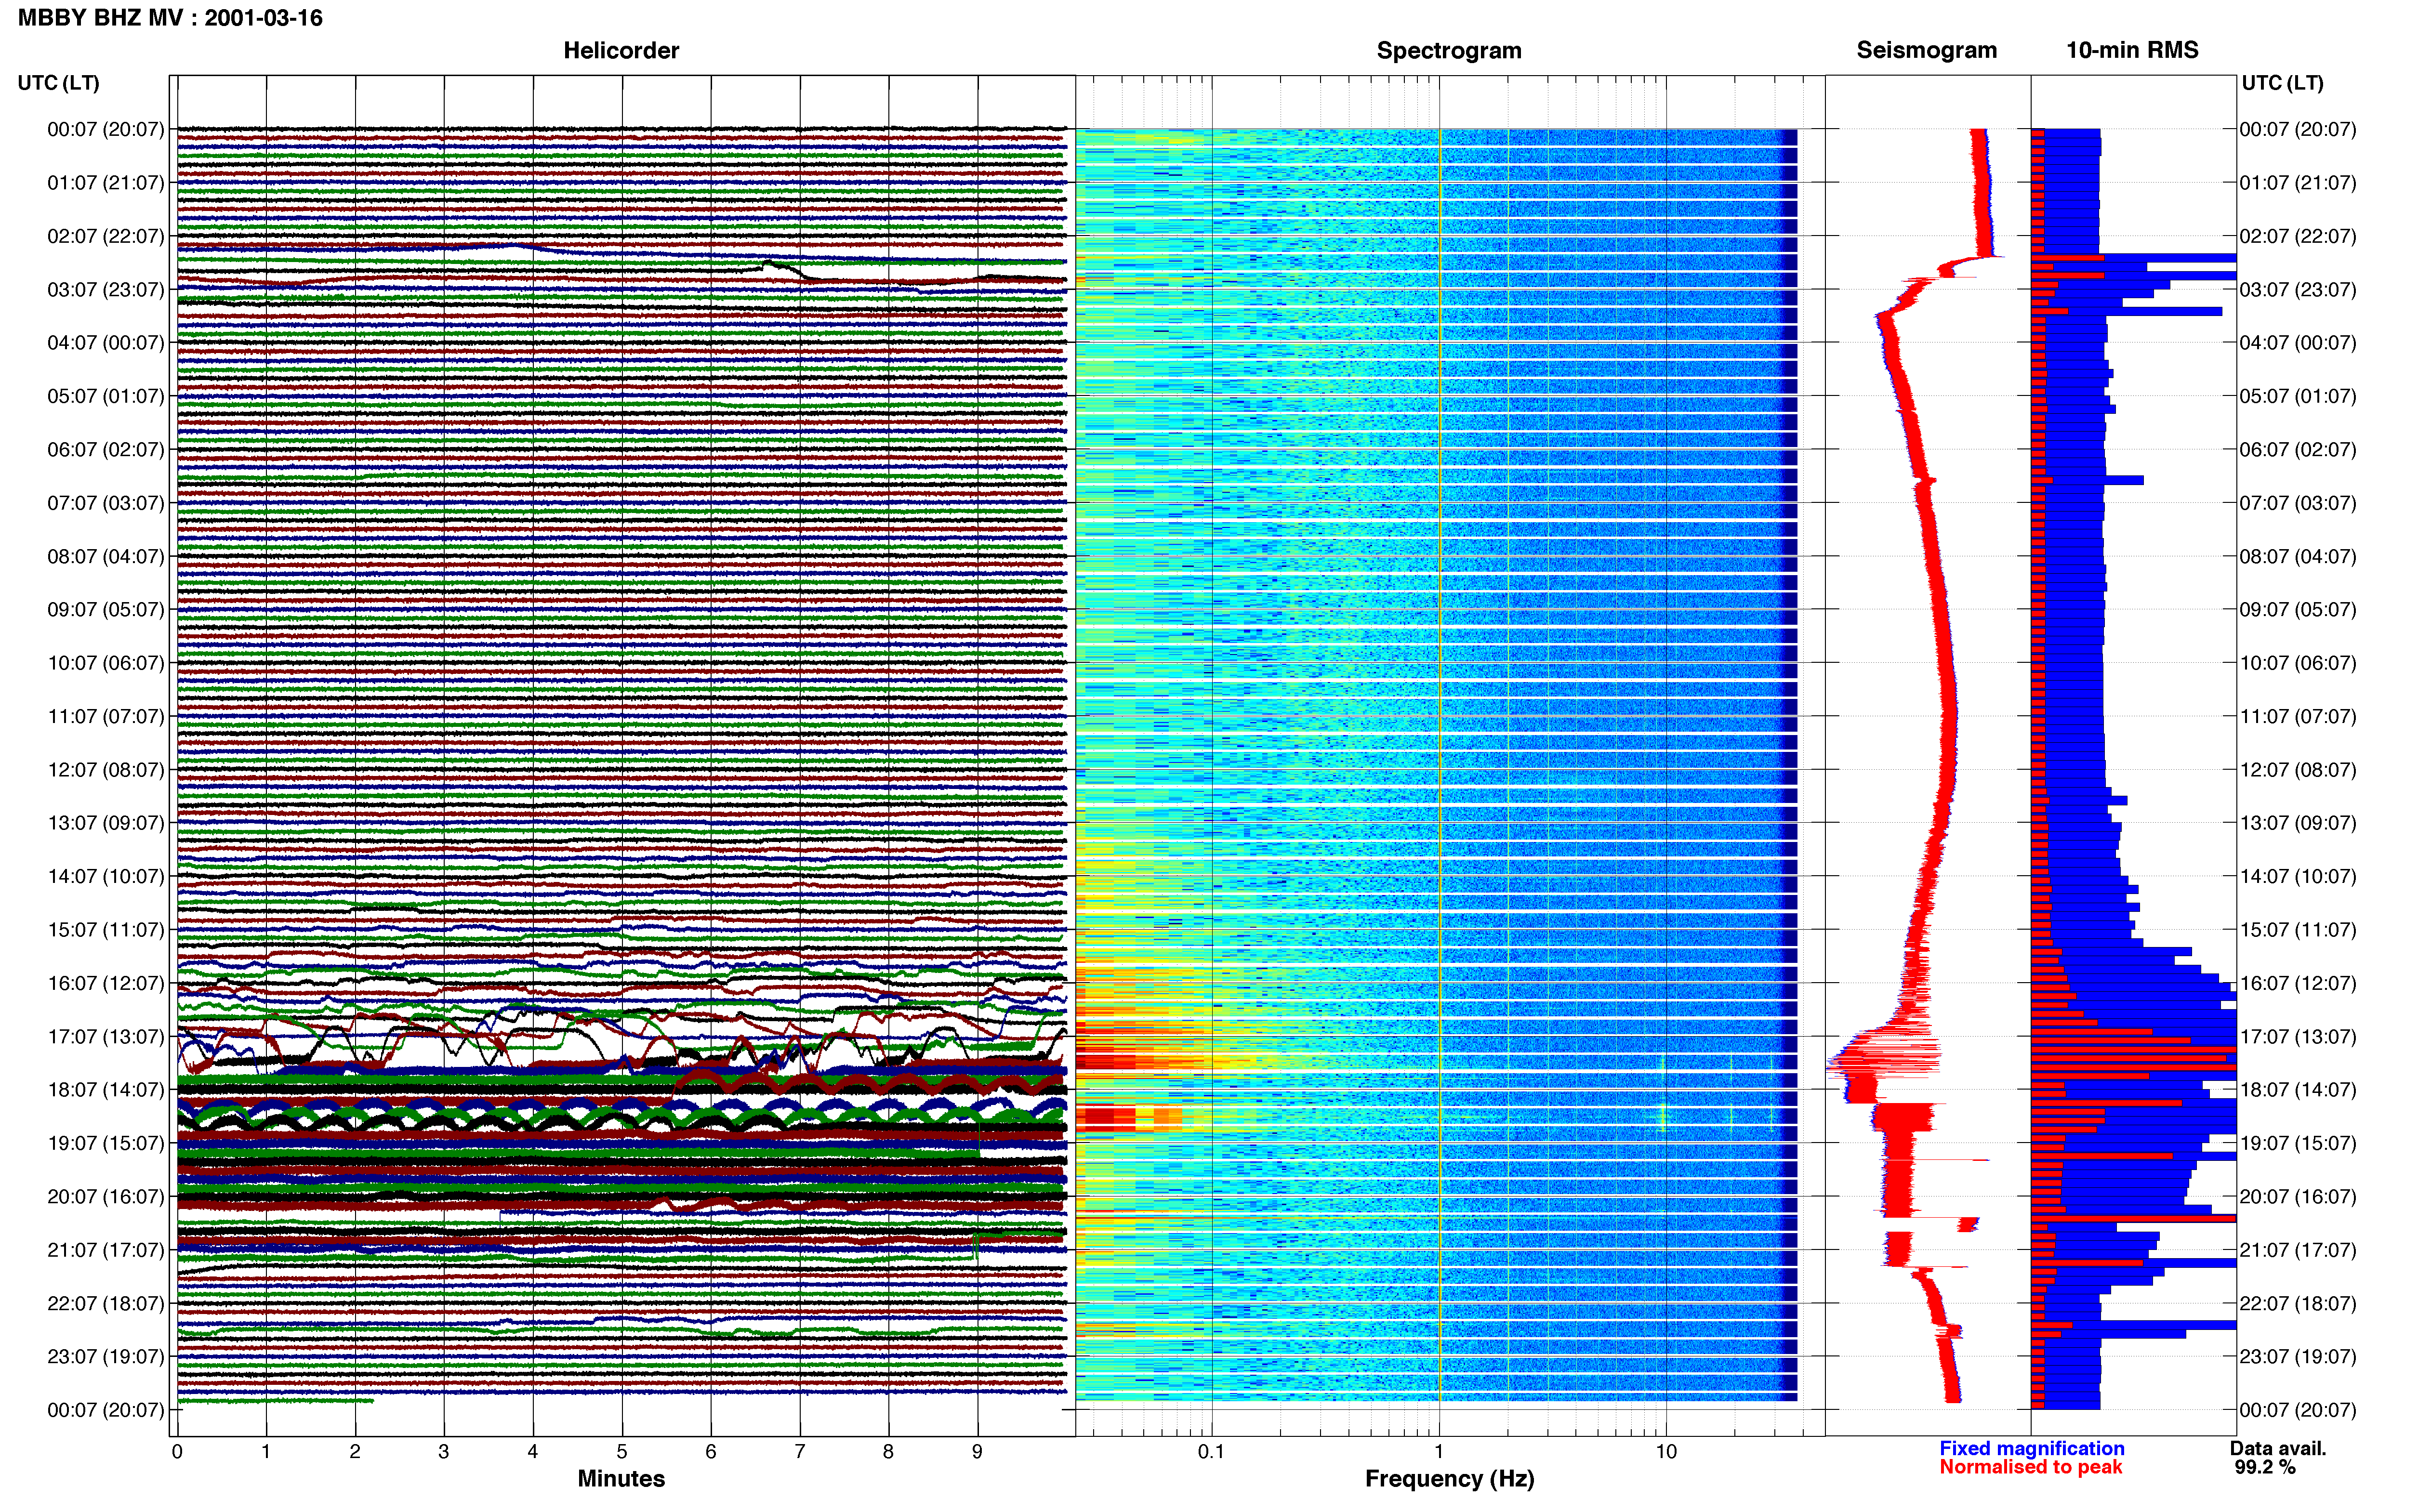Click left time label '04:07 (00:07)'
2418x1512 pixels.
click(x=106, y=343)
